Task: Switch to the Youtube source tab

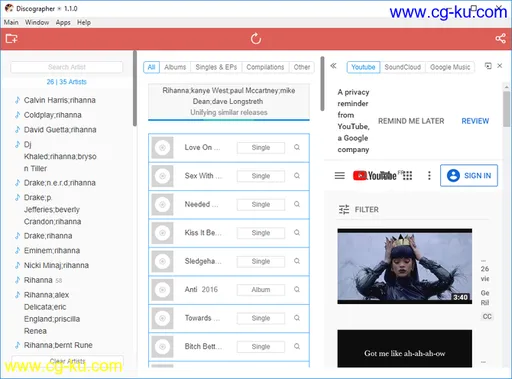Action: point(363,67)
